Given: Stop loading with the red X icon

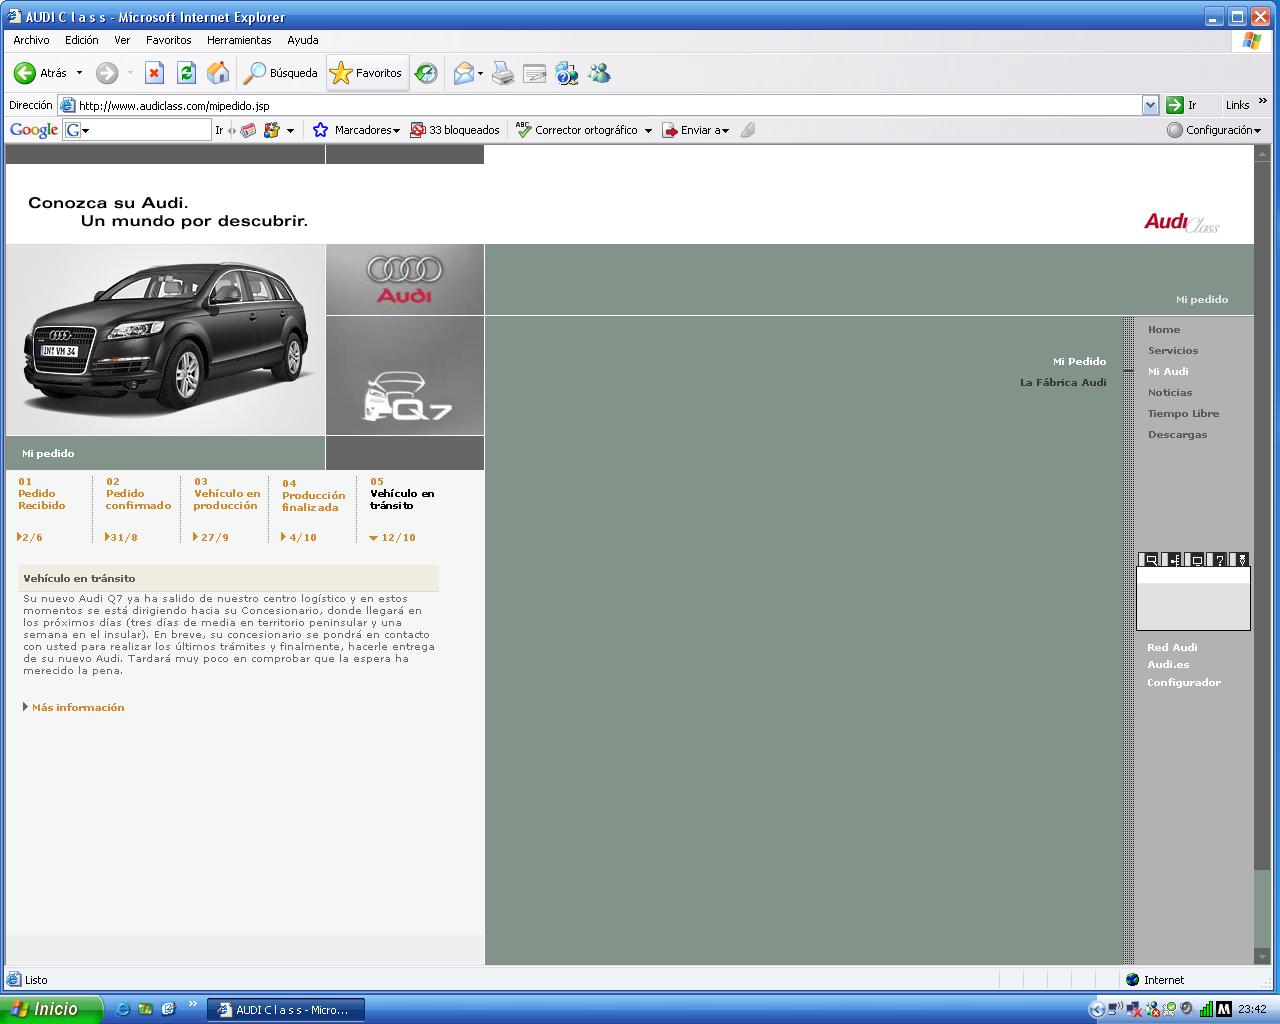Looking at the screenshot, I should (x=154, y=73).
